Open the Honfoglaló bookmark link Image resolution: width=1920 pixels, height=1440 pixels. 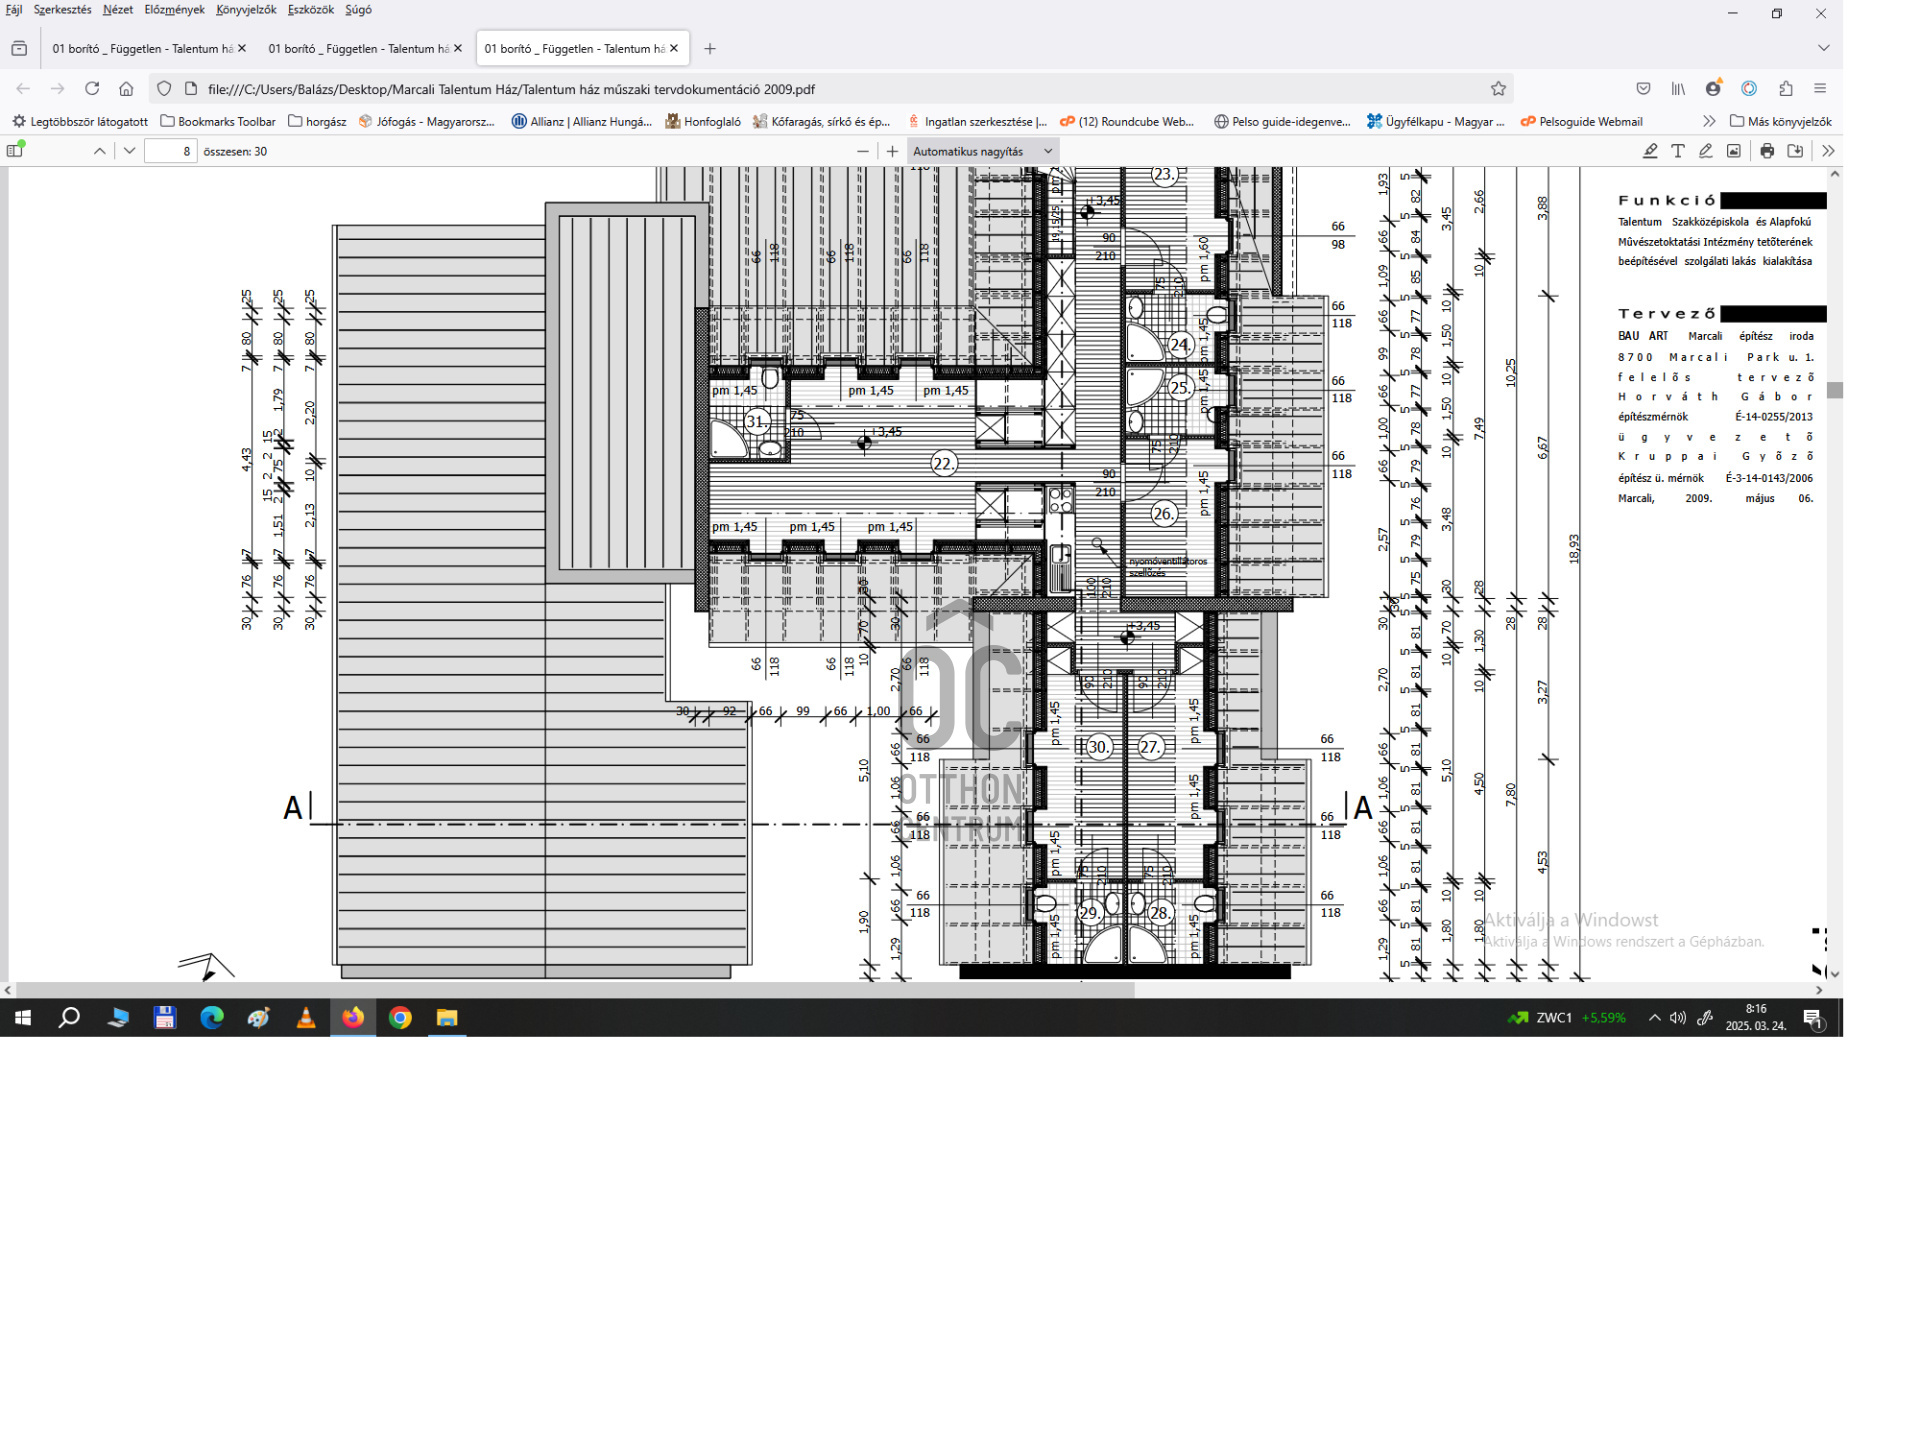click(703, 121)
